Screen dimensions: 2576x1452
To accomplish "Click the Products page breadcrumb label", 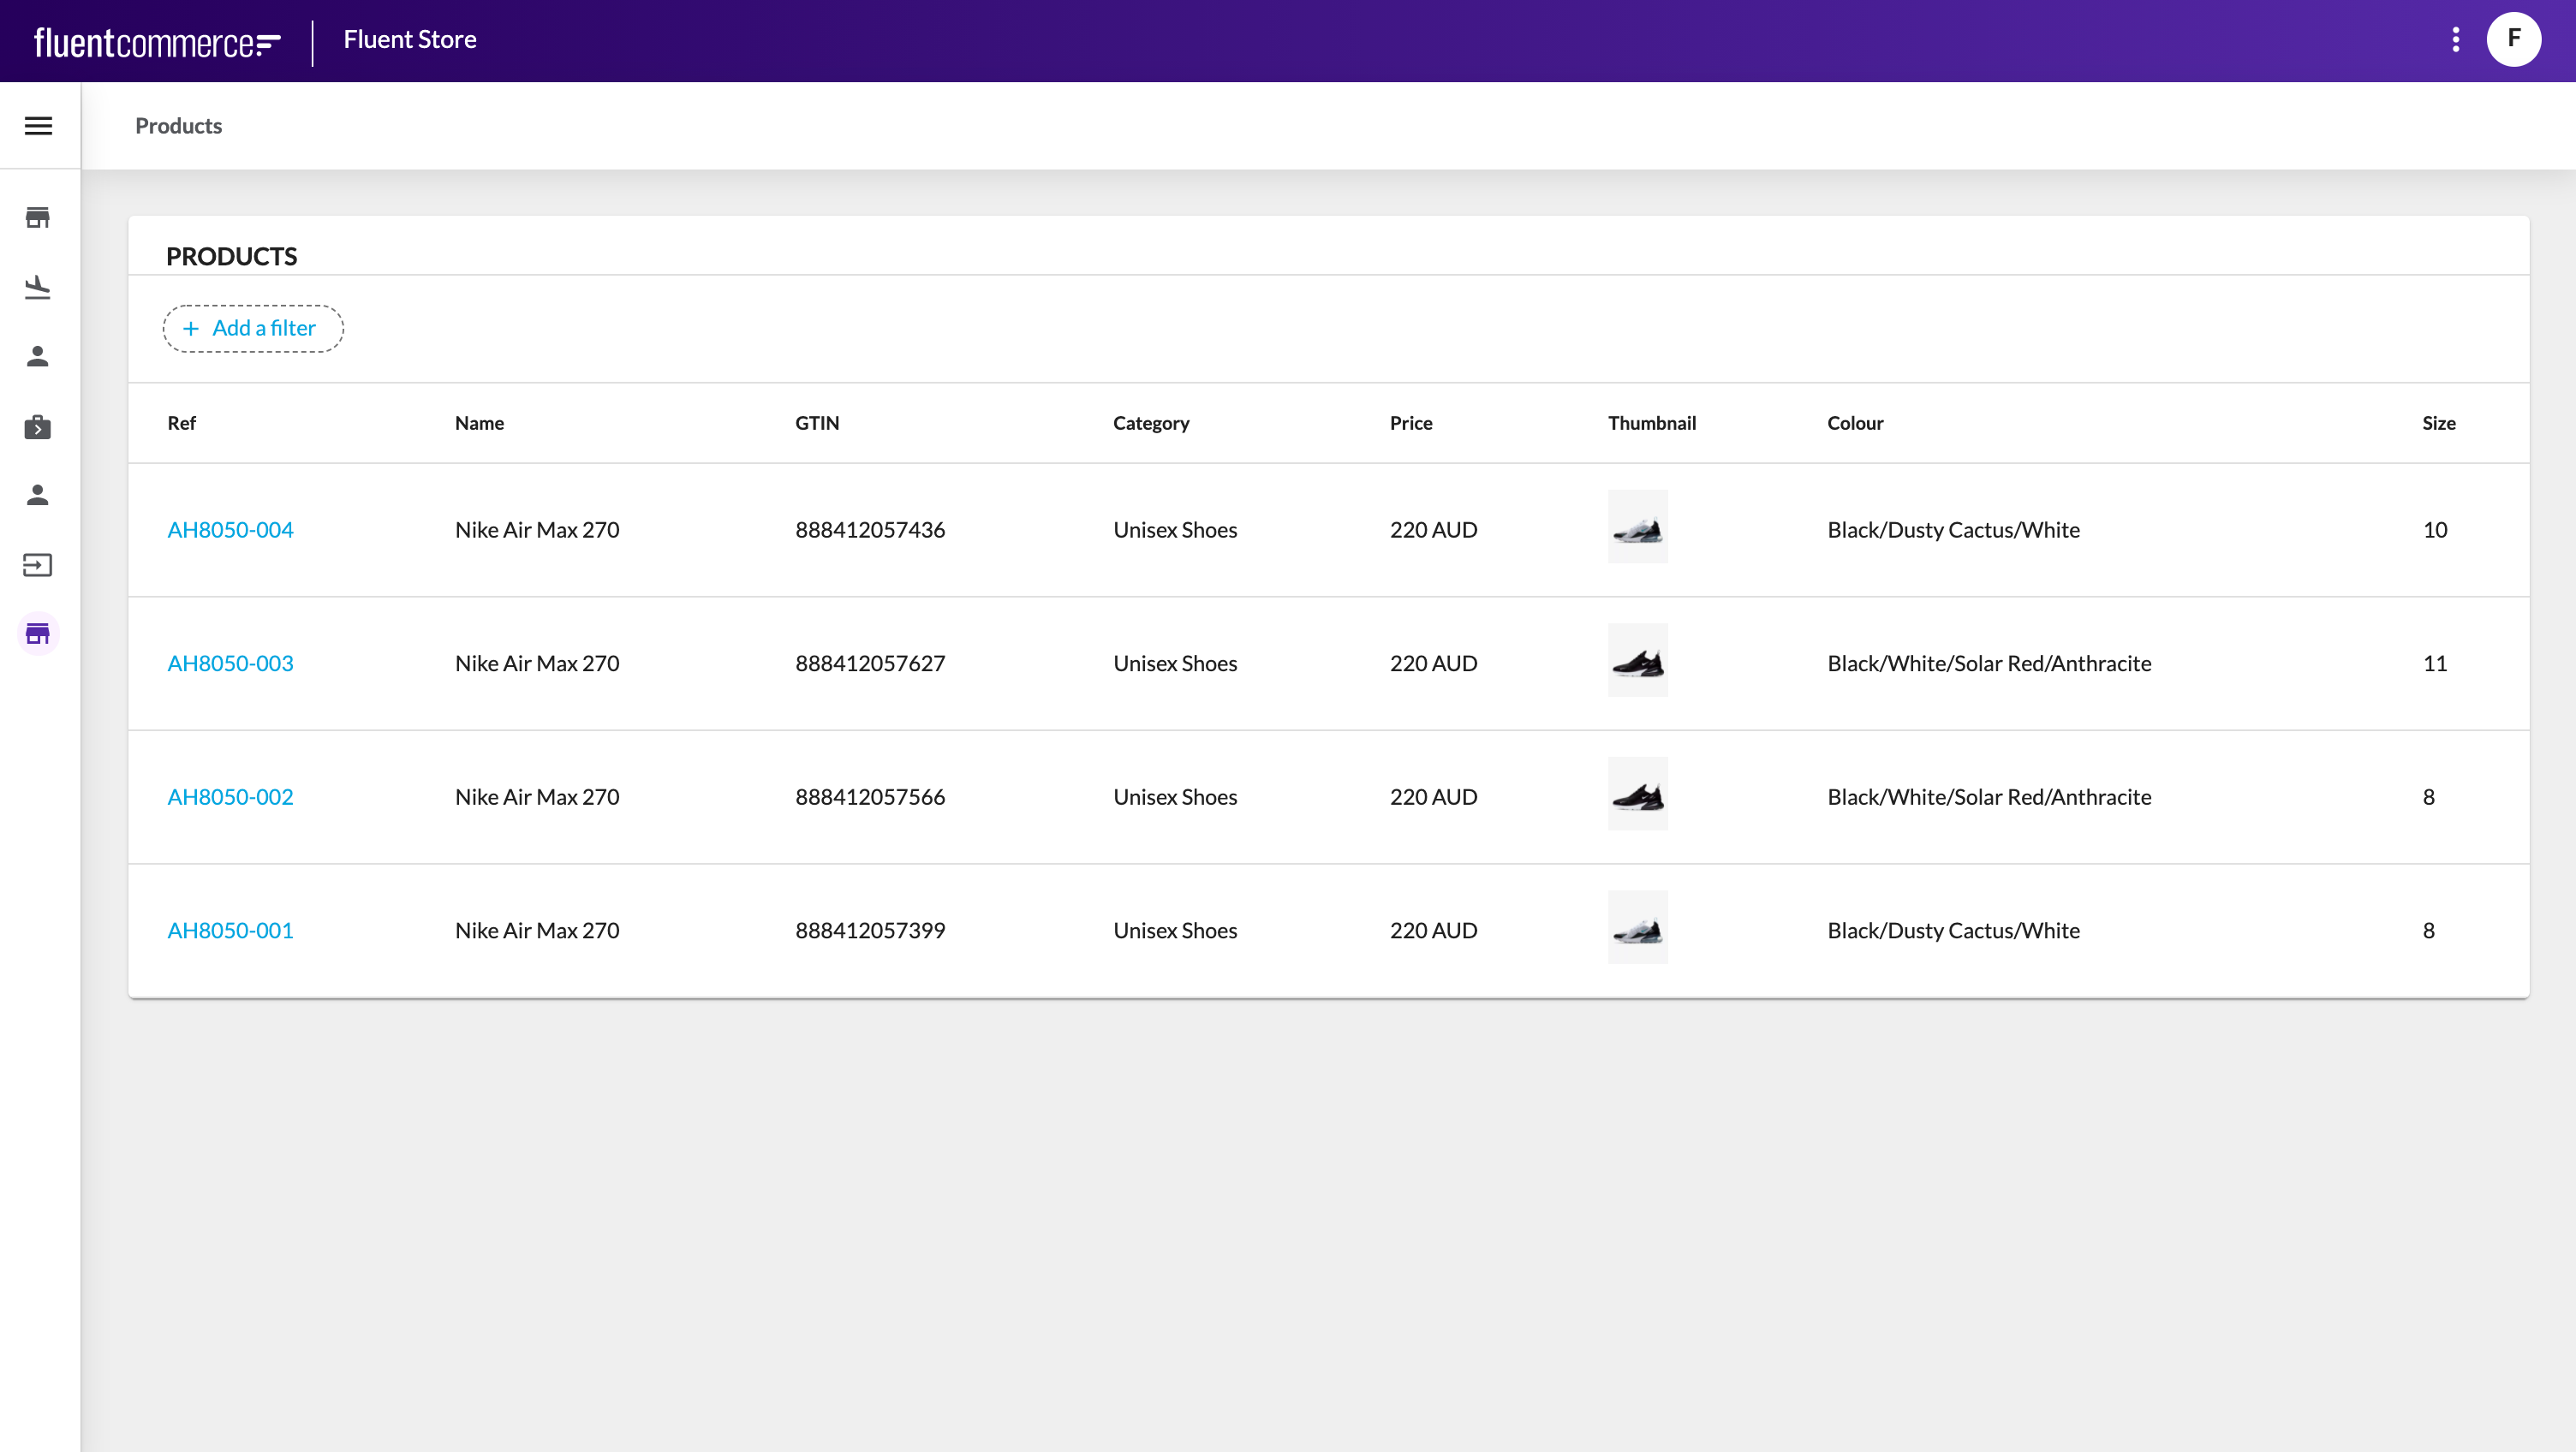I will coord(179,126).
